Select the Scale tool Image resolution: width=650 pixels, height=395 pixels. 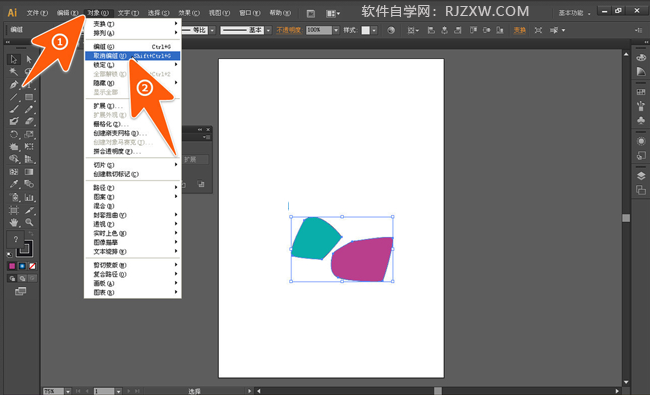coord(29,134)
